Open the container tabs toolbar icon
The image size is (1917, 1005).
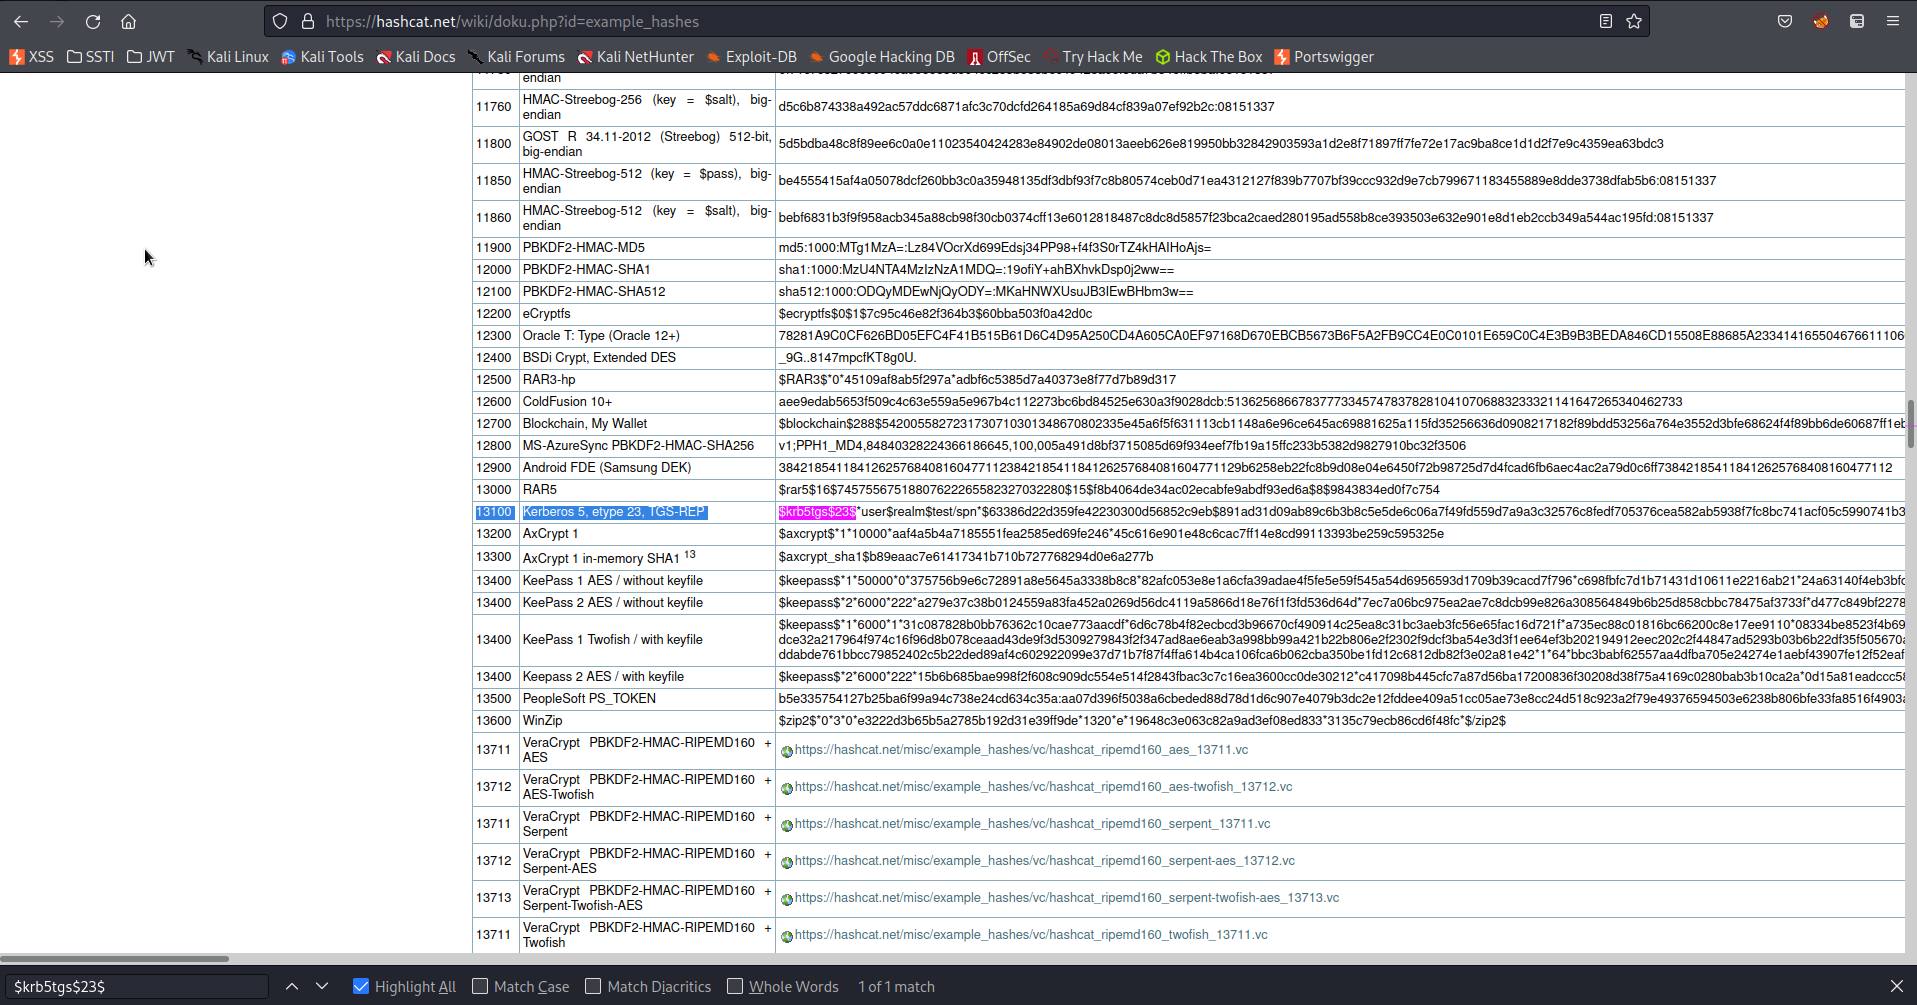pyautogui.click(x=1857, y=21)
